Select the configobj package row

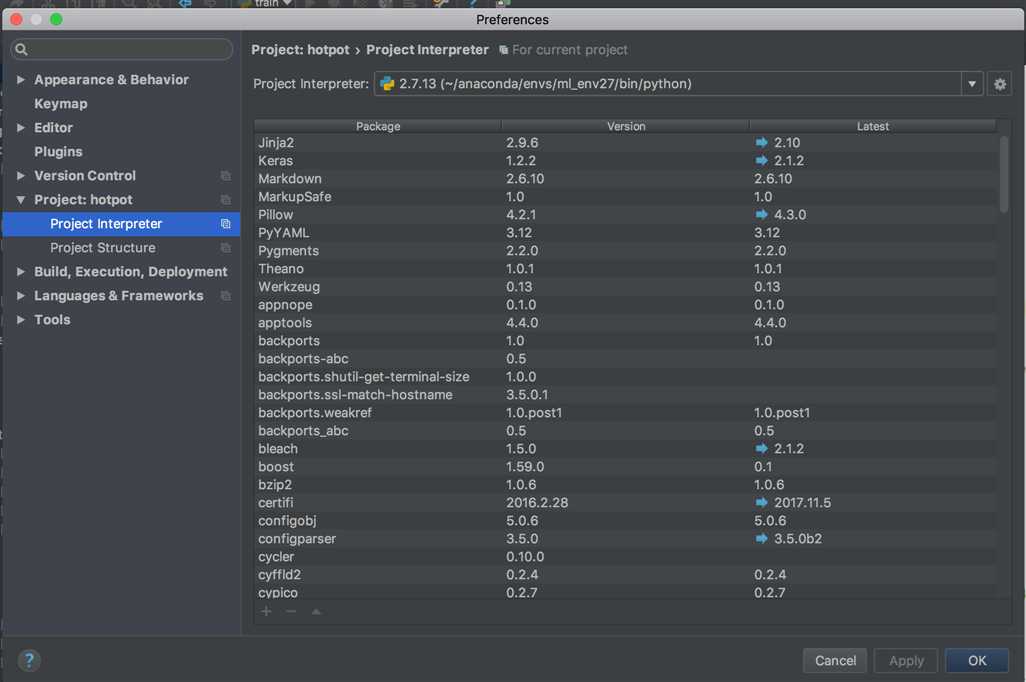point(626,520)
